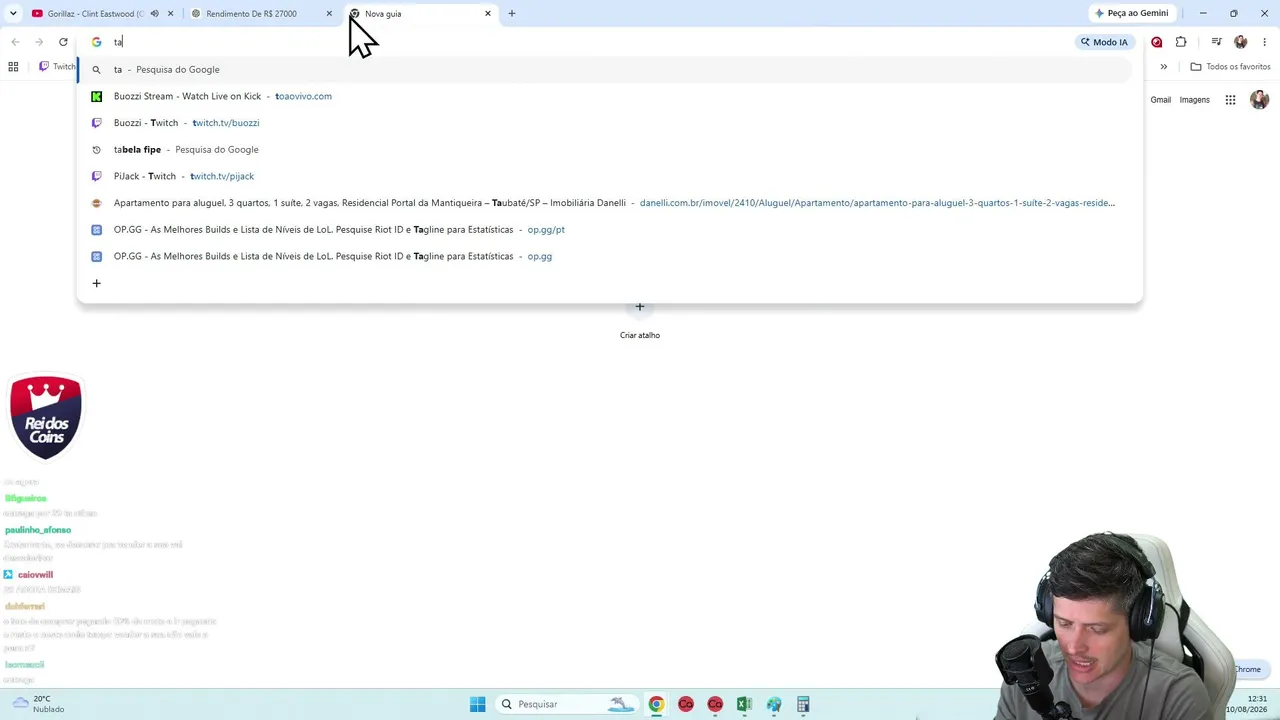The image size is (1280, 720).
Task: Open the media controls icon
Action: coord(1216,42)
